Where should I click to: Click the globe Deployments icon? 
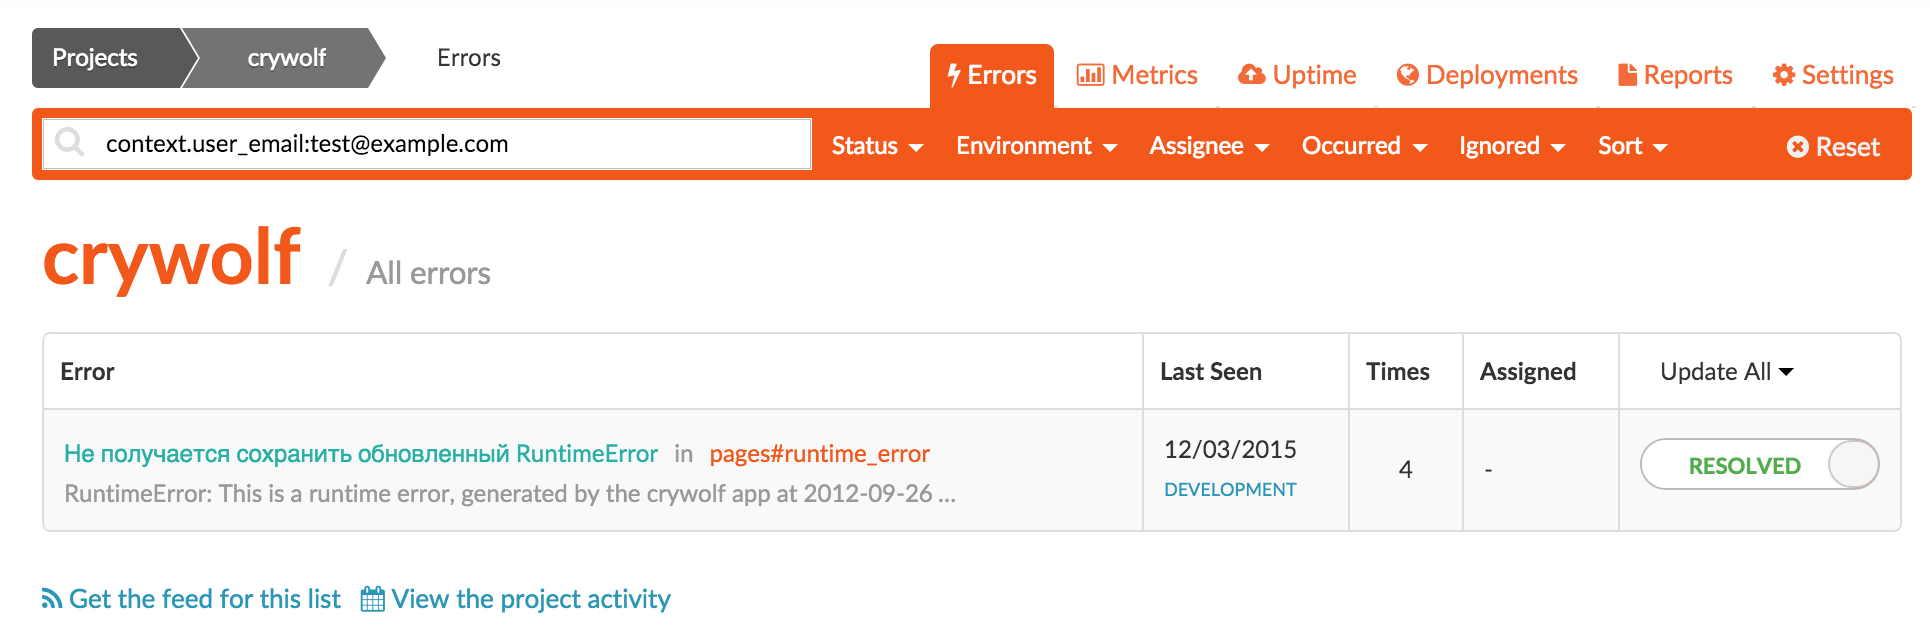point(1407,75)
